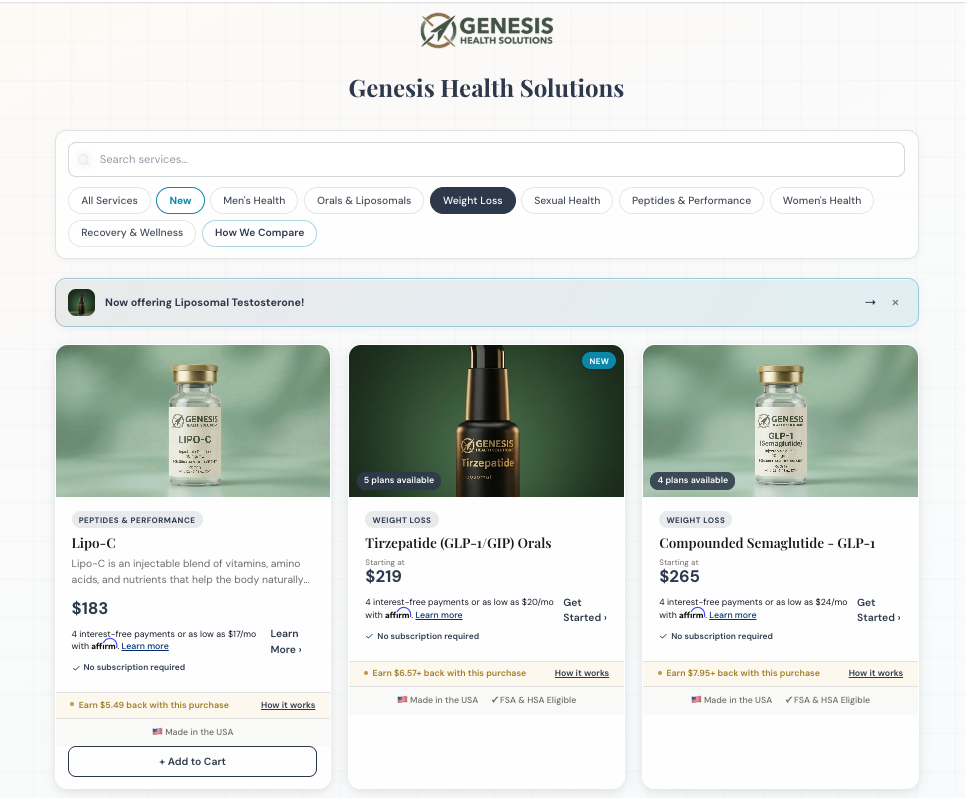Click Compounded Semaglutide - GLP-1 title
This screenshot has height=798, width=965.
click(x=767, y=543)
